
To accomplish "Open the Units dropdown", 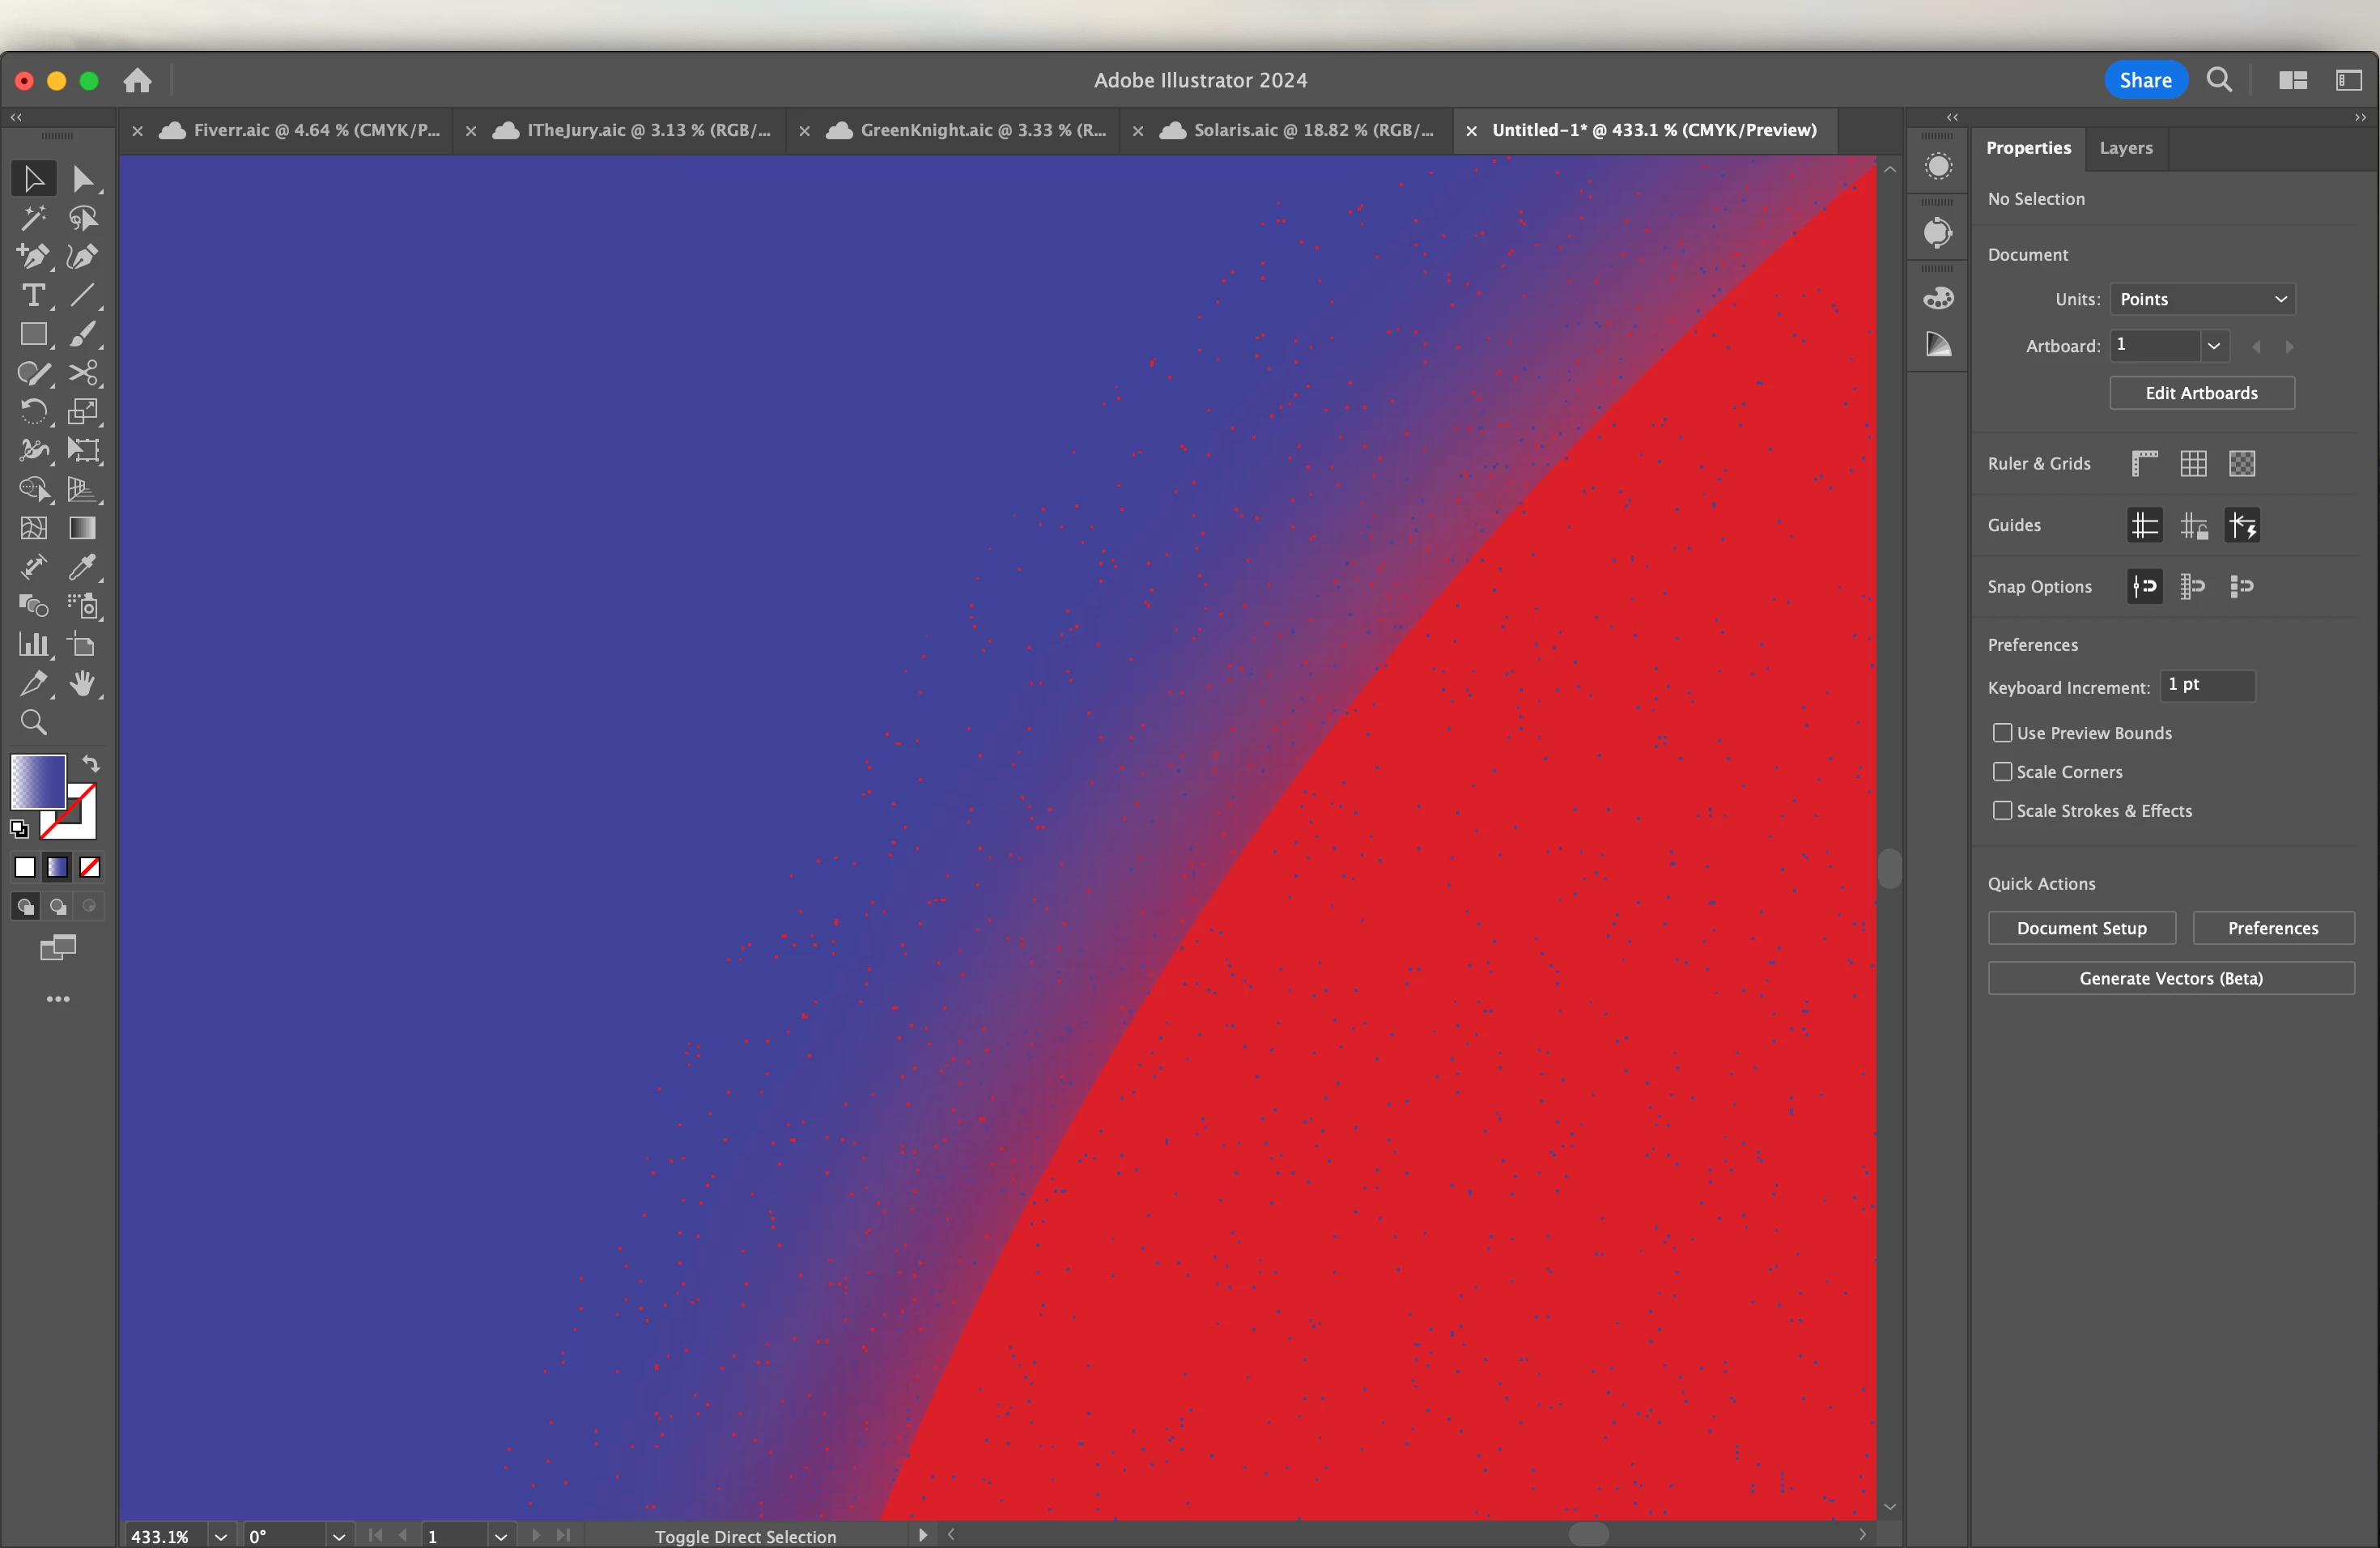I will tap(2202, 299).
